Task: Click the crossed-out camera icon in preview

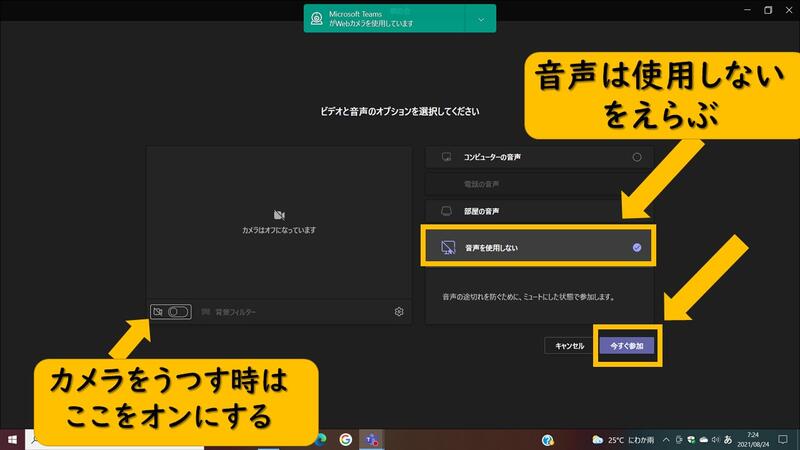Action: point(279,215)
